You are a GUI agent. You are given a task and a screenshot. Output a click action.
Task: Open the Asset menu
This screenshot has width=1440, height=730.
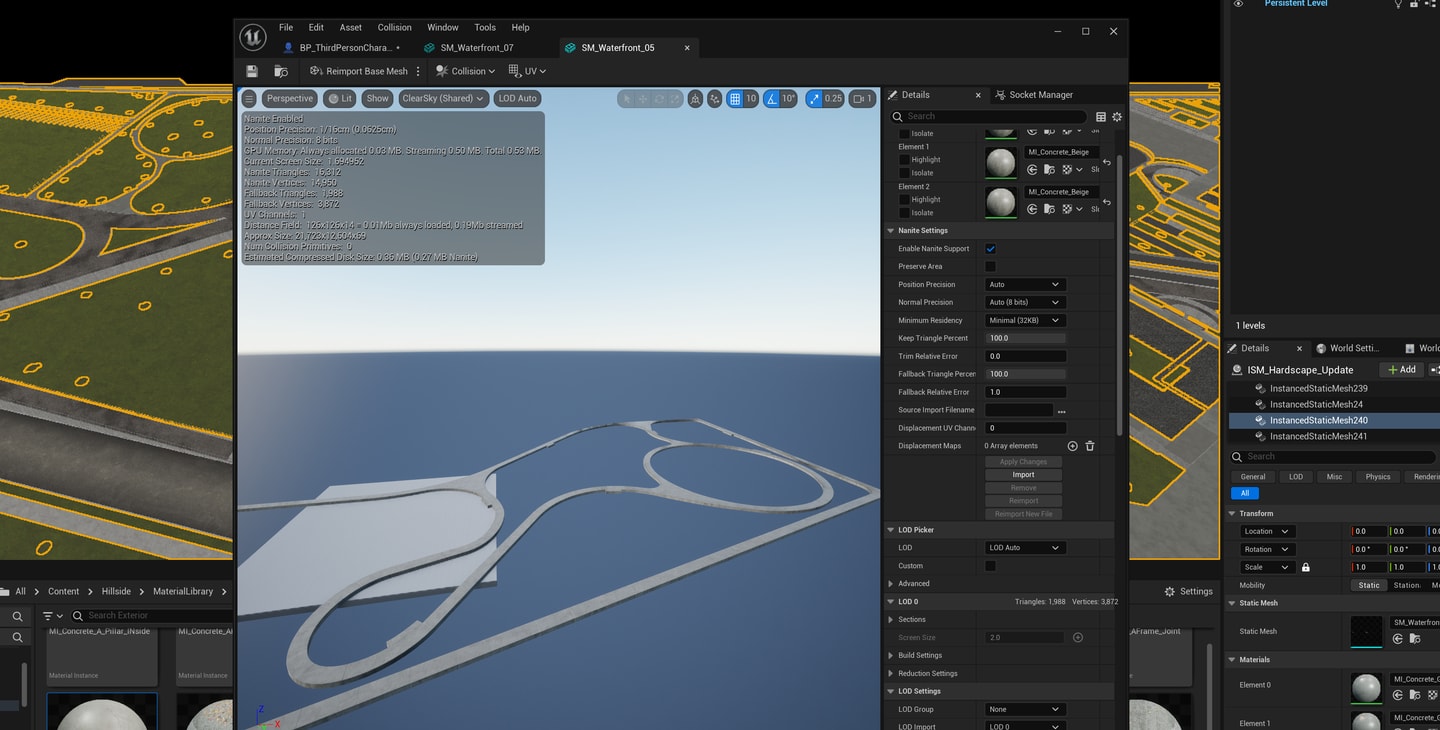(x=350, y=27)
